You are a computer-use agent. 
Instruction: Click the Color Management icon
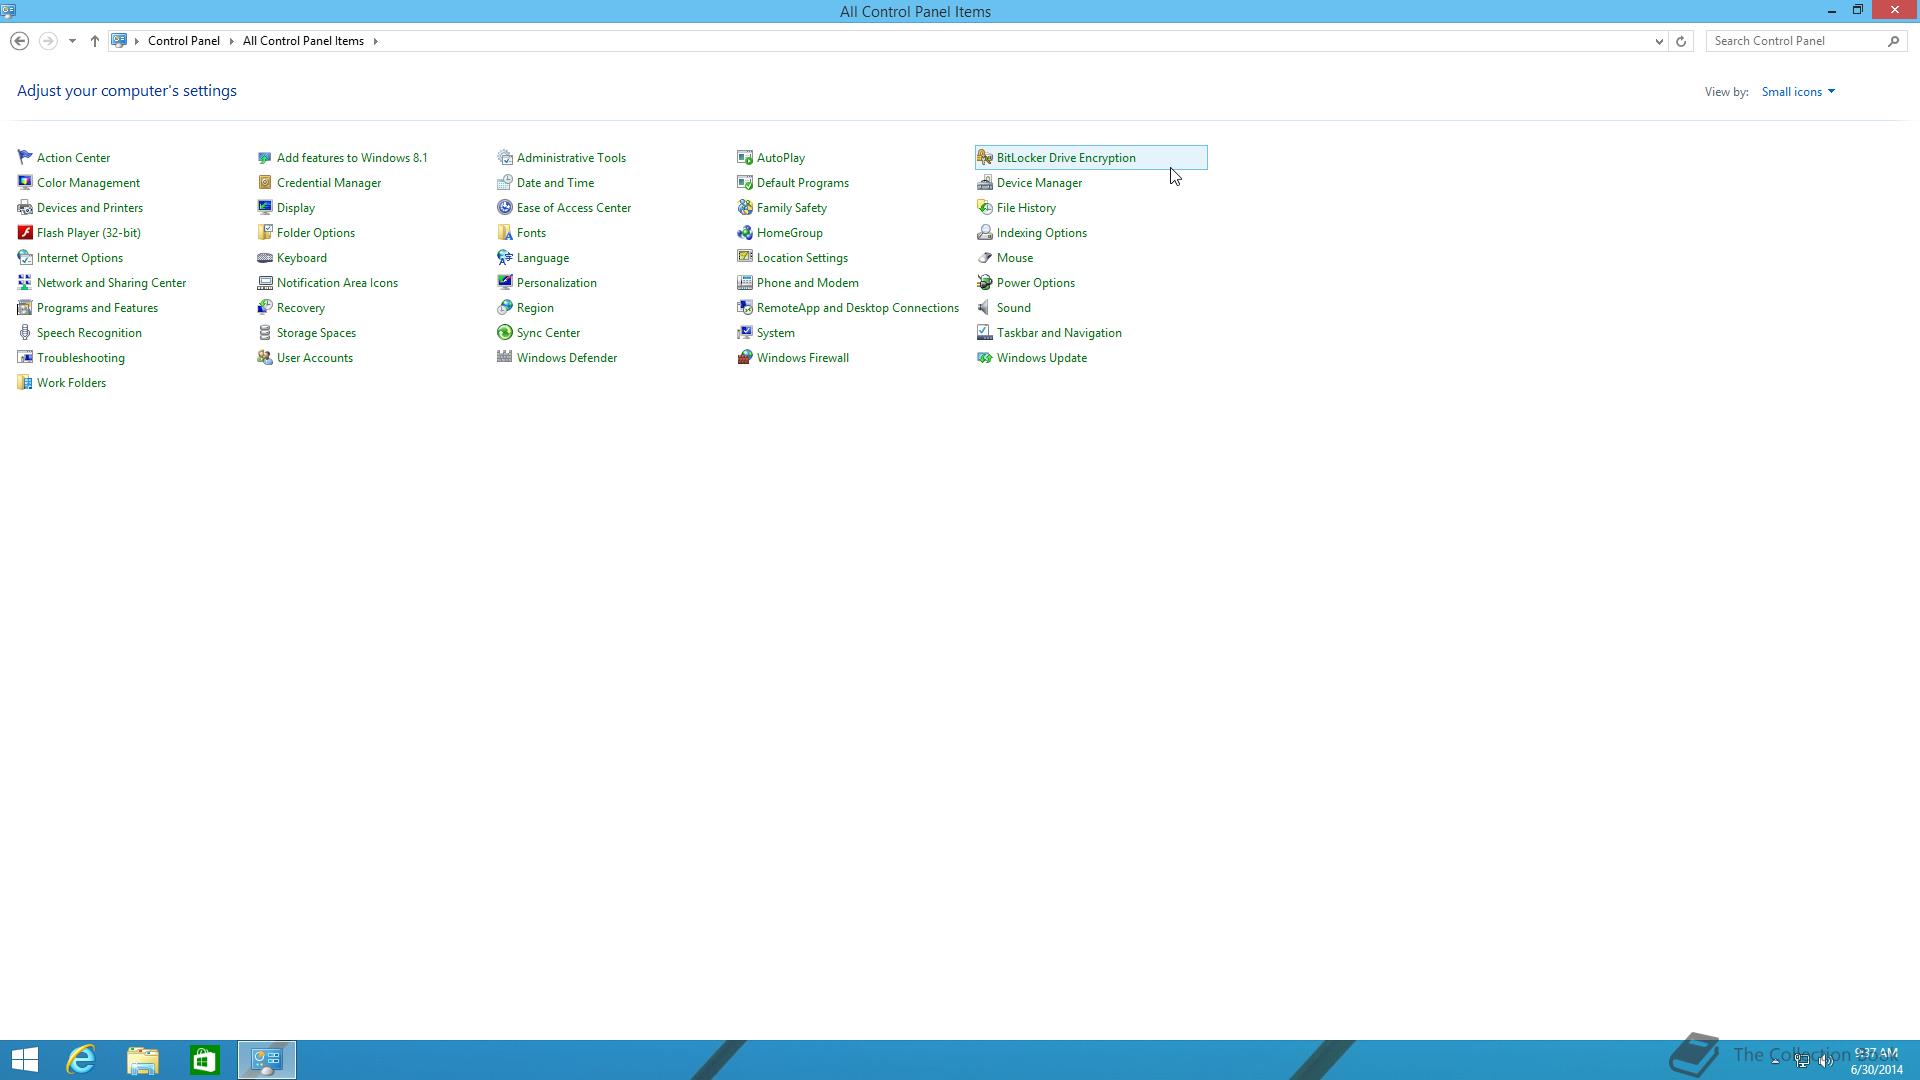point(25,182)
